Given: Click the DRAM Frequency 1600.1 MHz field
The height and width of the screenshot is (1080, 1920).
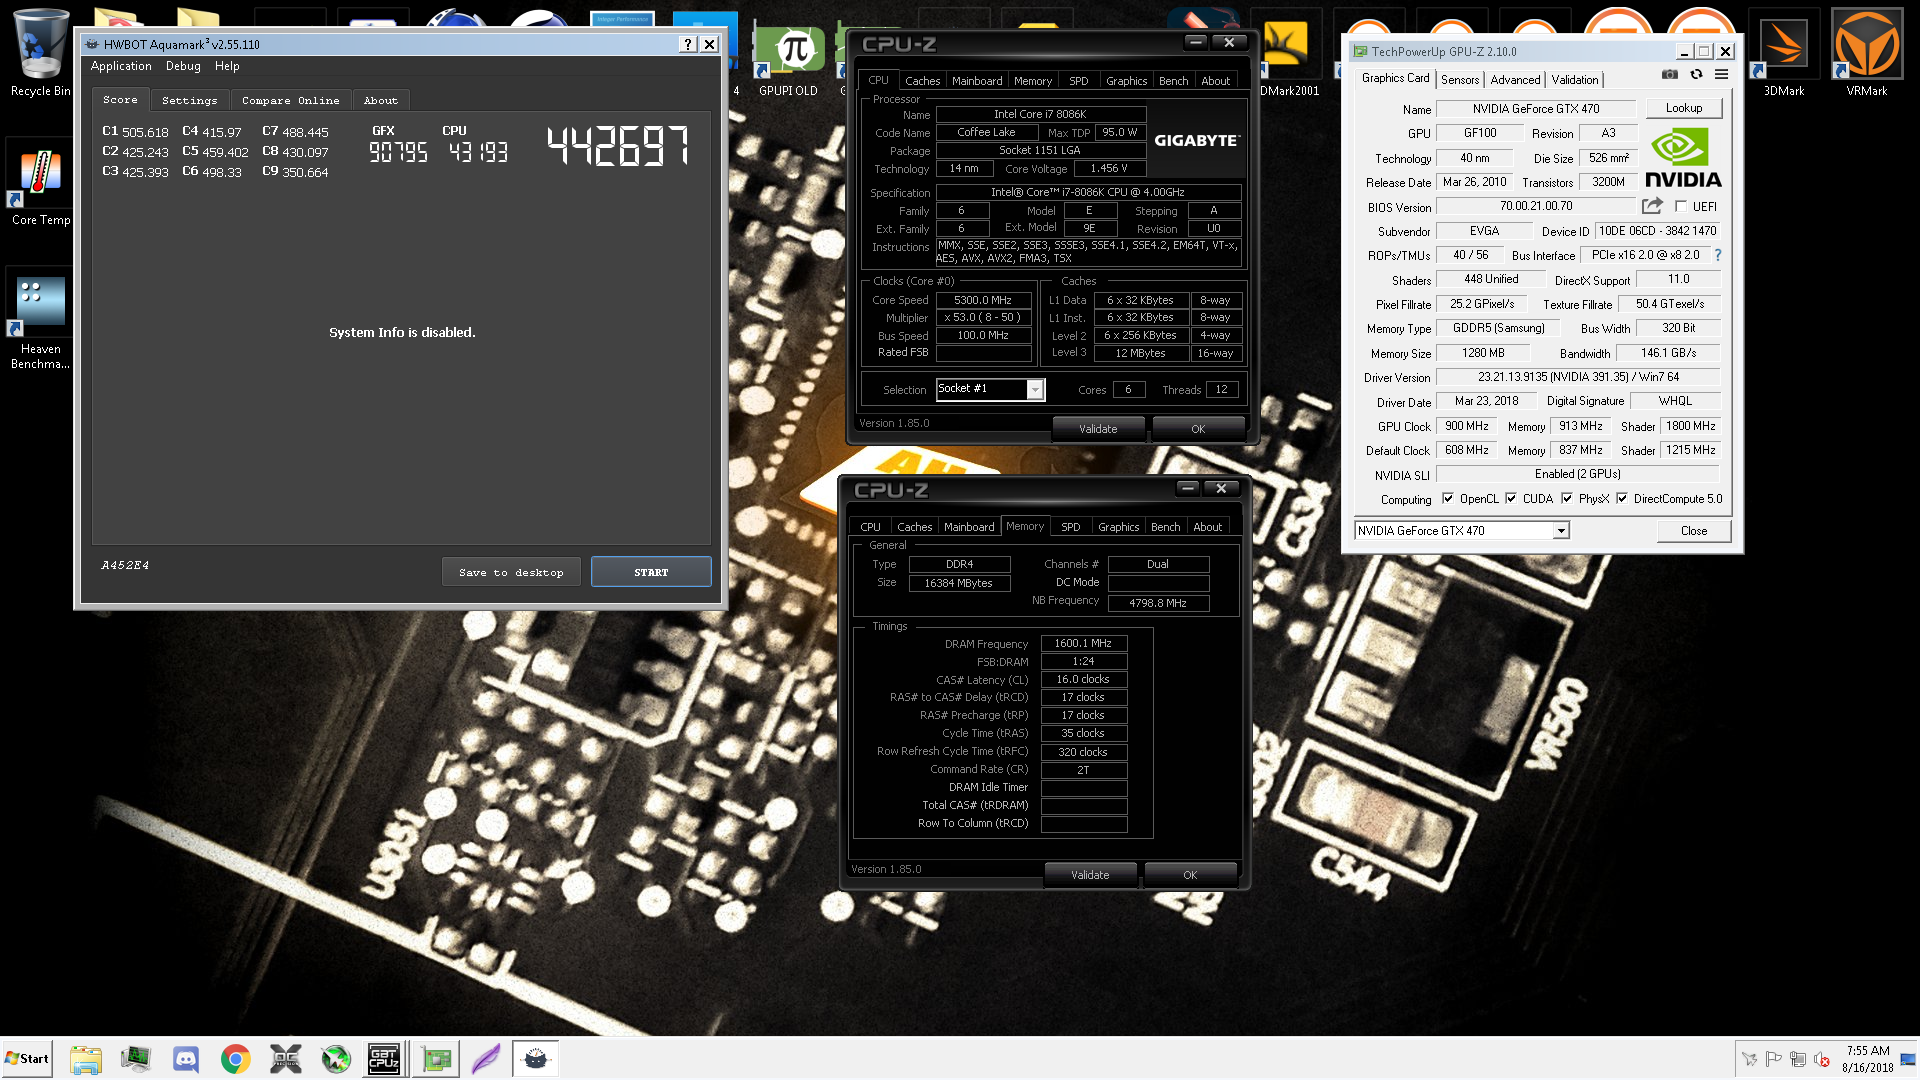Looking at the screenshot, I should point(1083,643).
